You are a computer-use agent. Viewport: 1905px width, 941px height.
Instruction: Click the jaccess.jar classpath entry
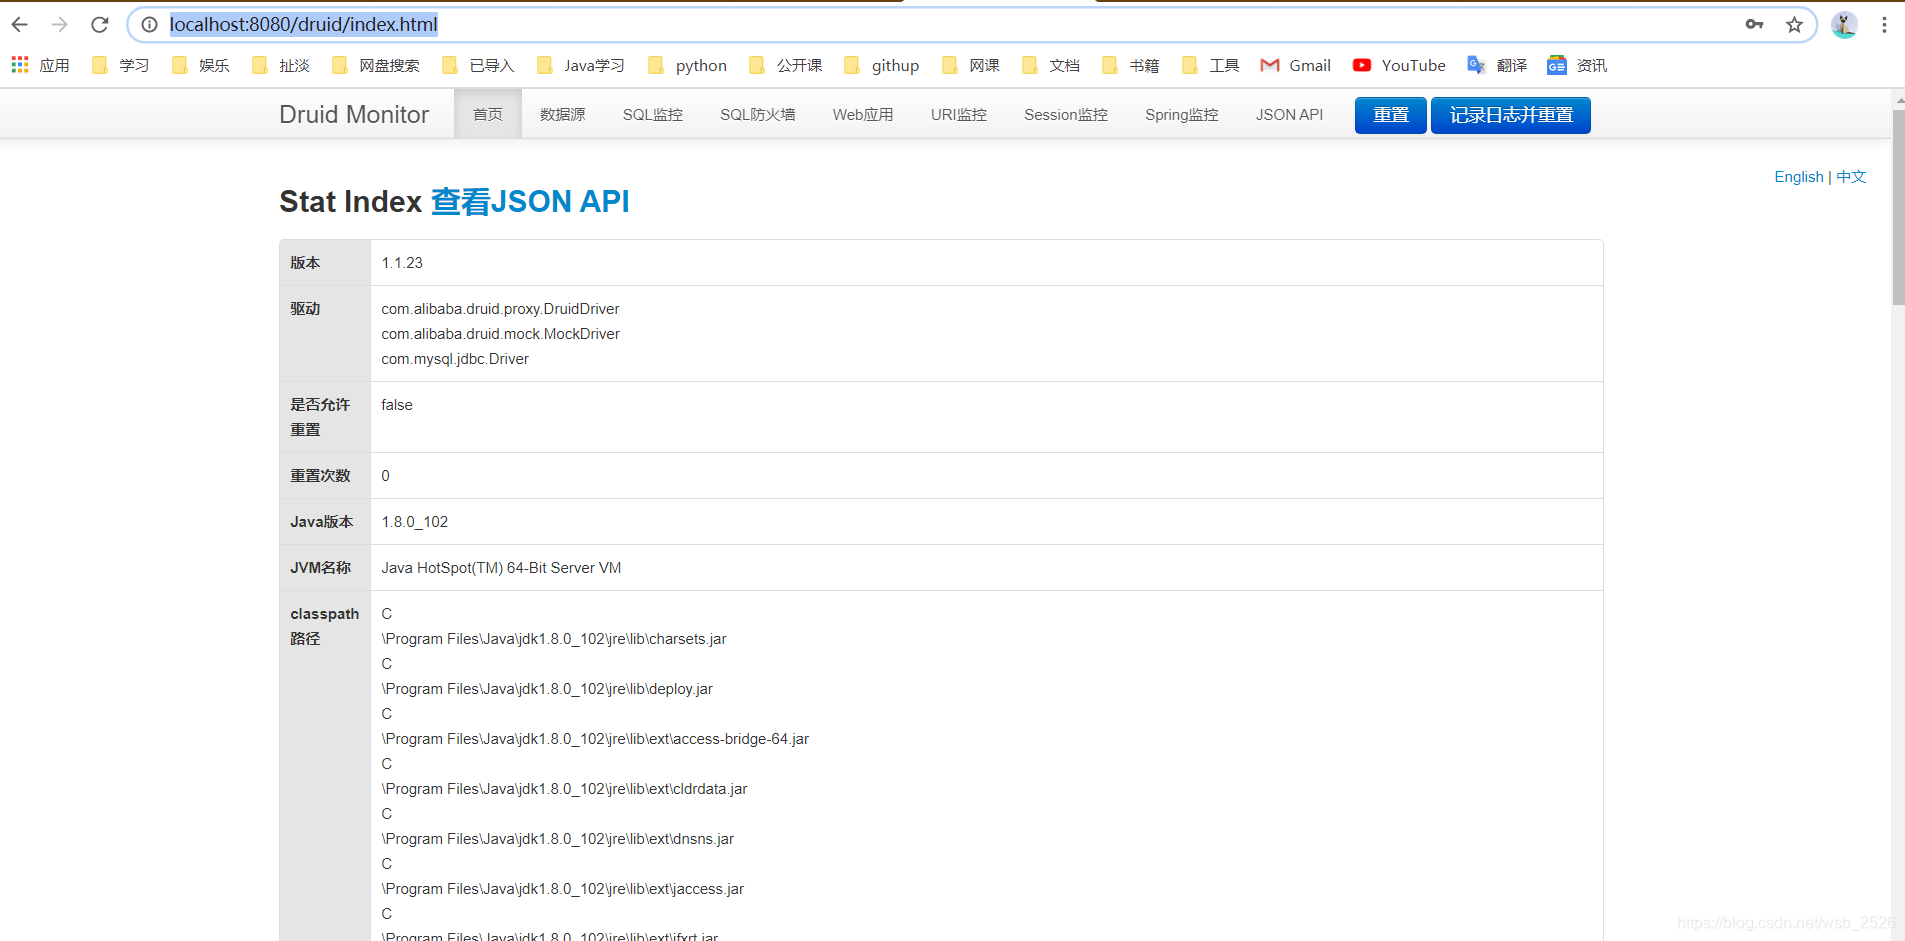coord(563,889)
